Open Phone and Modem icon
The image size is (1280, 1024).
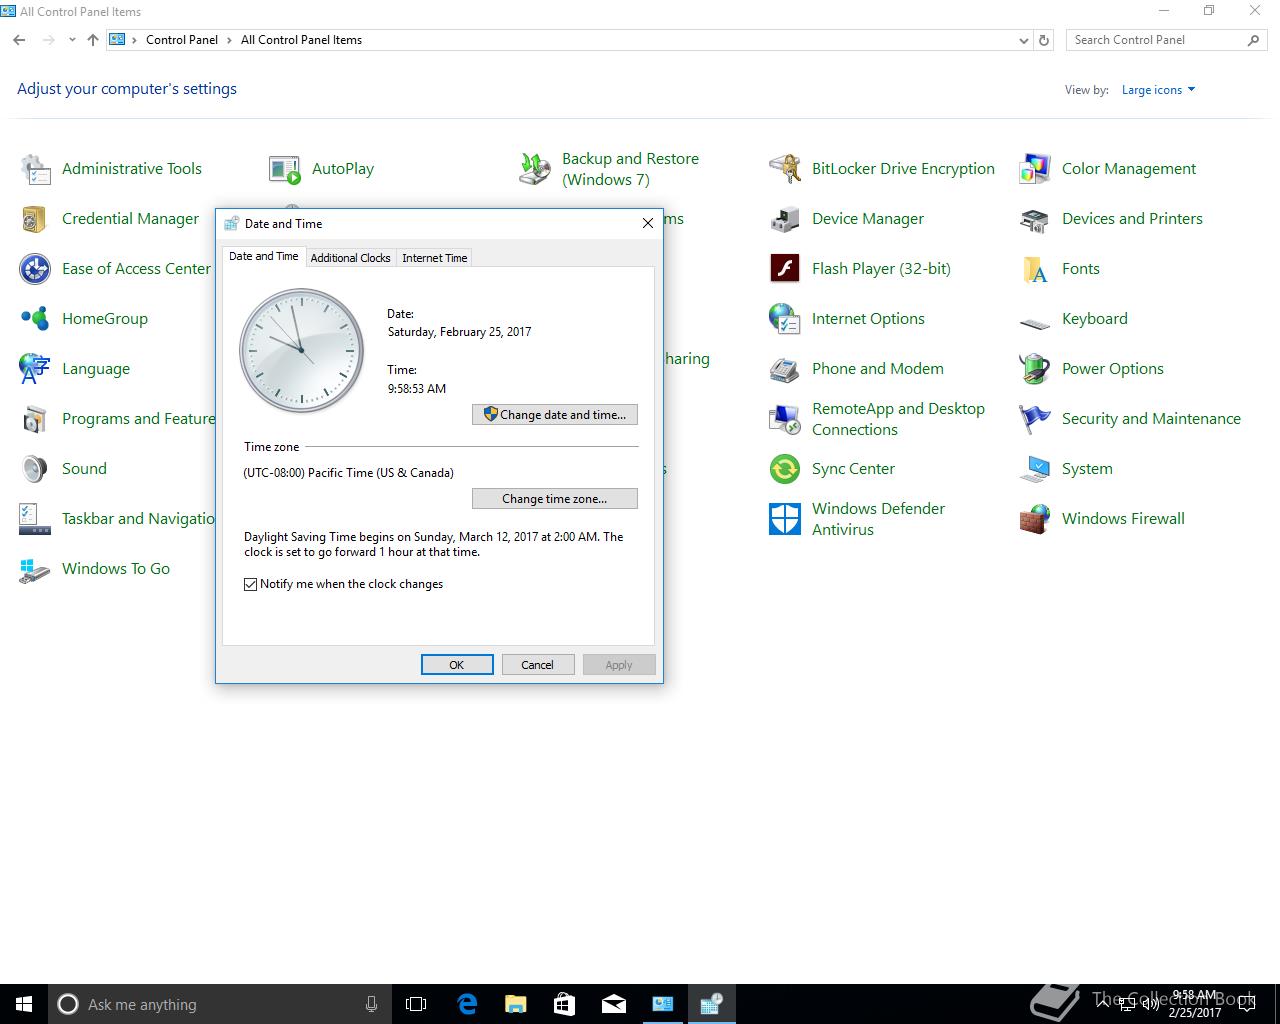785,369
